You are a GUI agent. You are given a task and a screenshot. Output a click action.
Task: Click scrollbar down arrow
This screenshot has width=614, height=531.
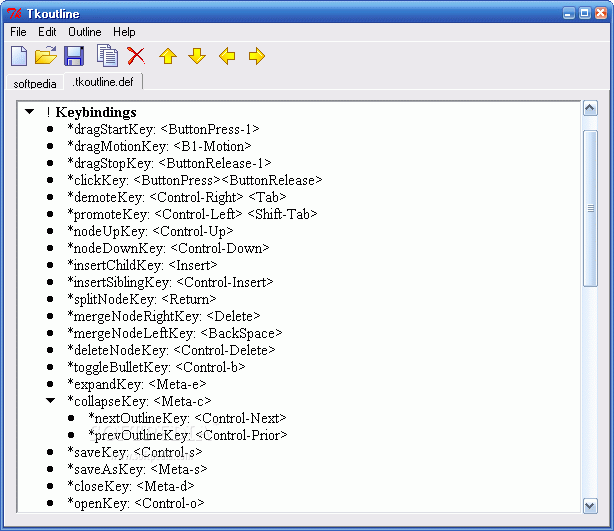[x=590, y=506]
